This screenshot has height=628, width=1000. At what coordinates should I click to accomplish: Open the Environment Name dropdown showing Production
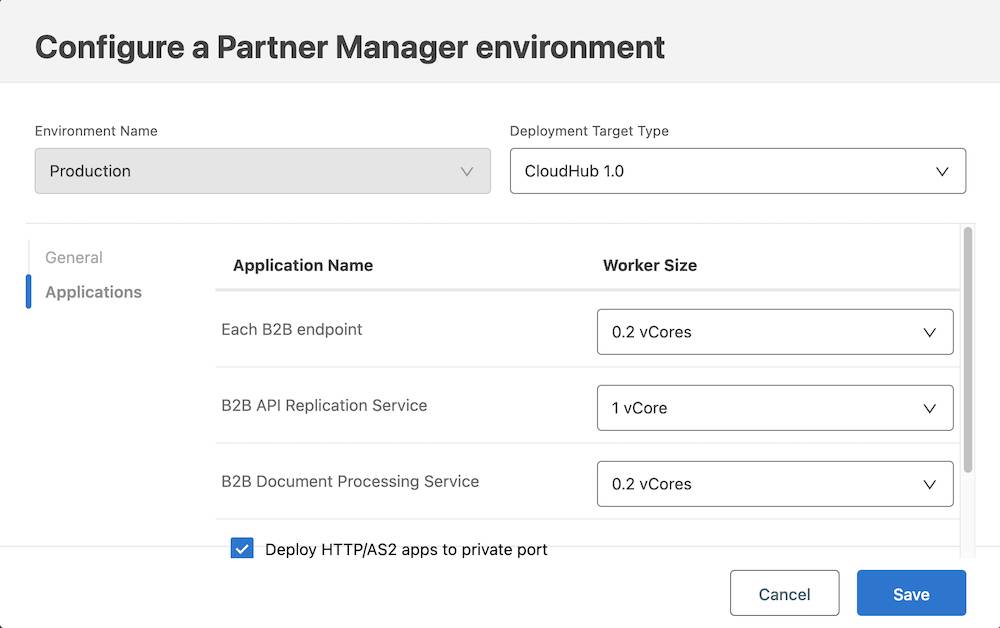coord(263,171)
